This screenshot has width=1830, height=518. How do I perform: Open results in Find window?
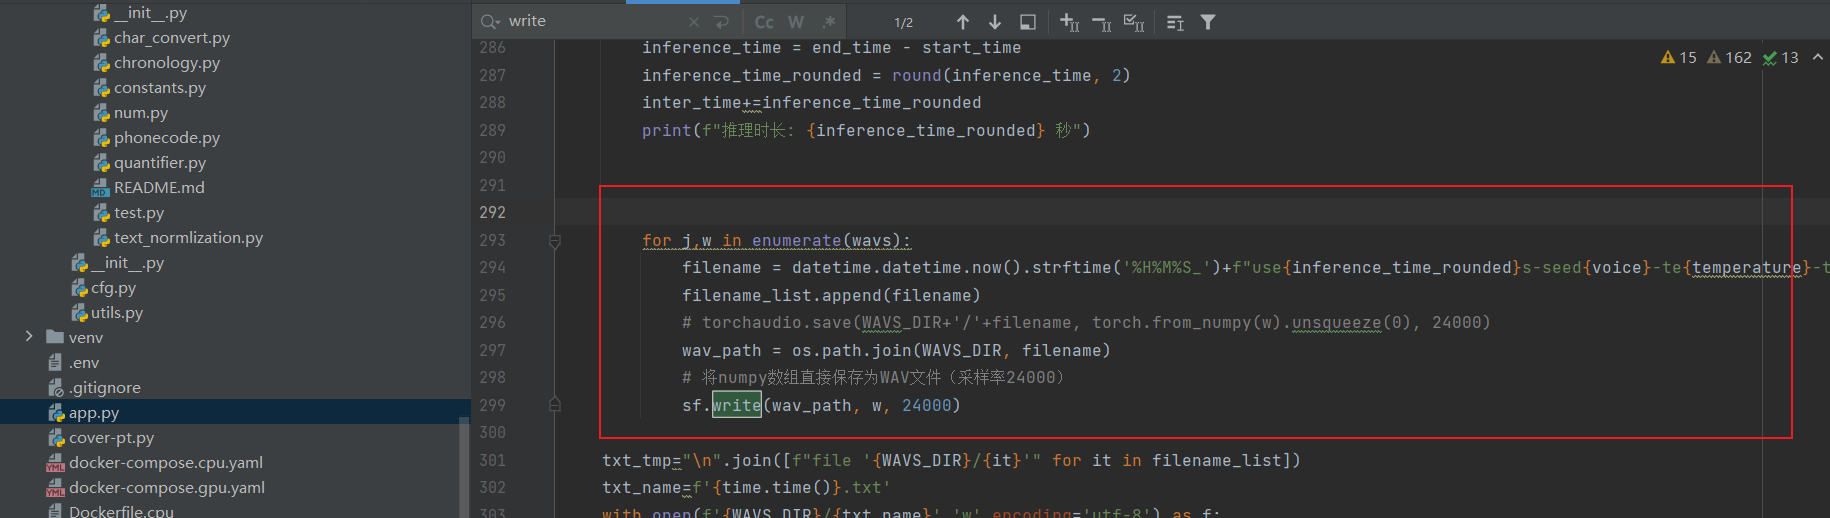point(1027,22)
